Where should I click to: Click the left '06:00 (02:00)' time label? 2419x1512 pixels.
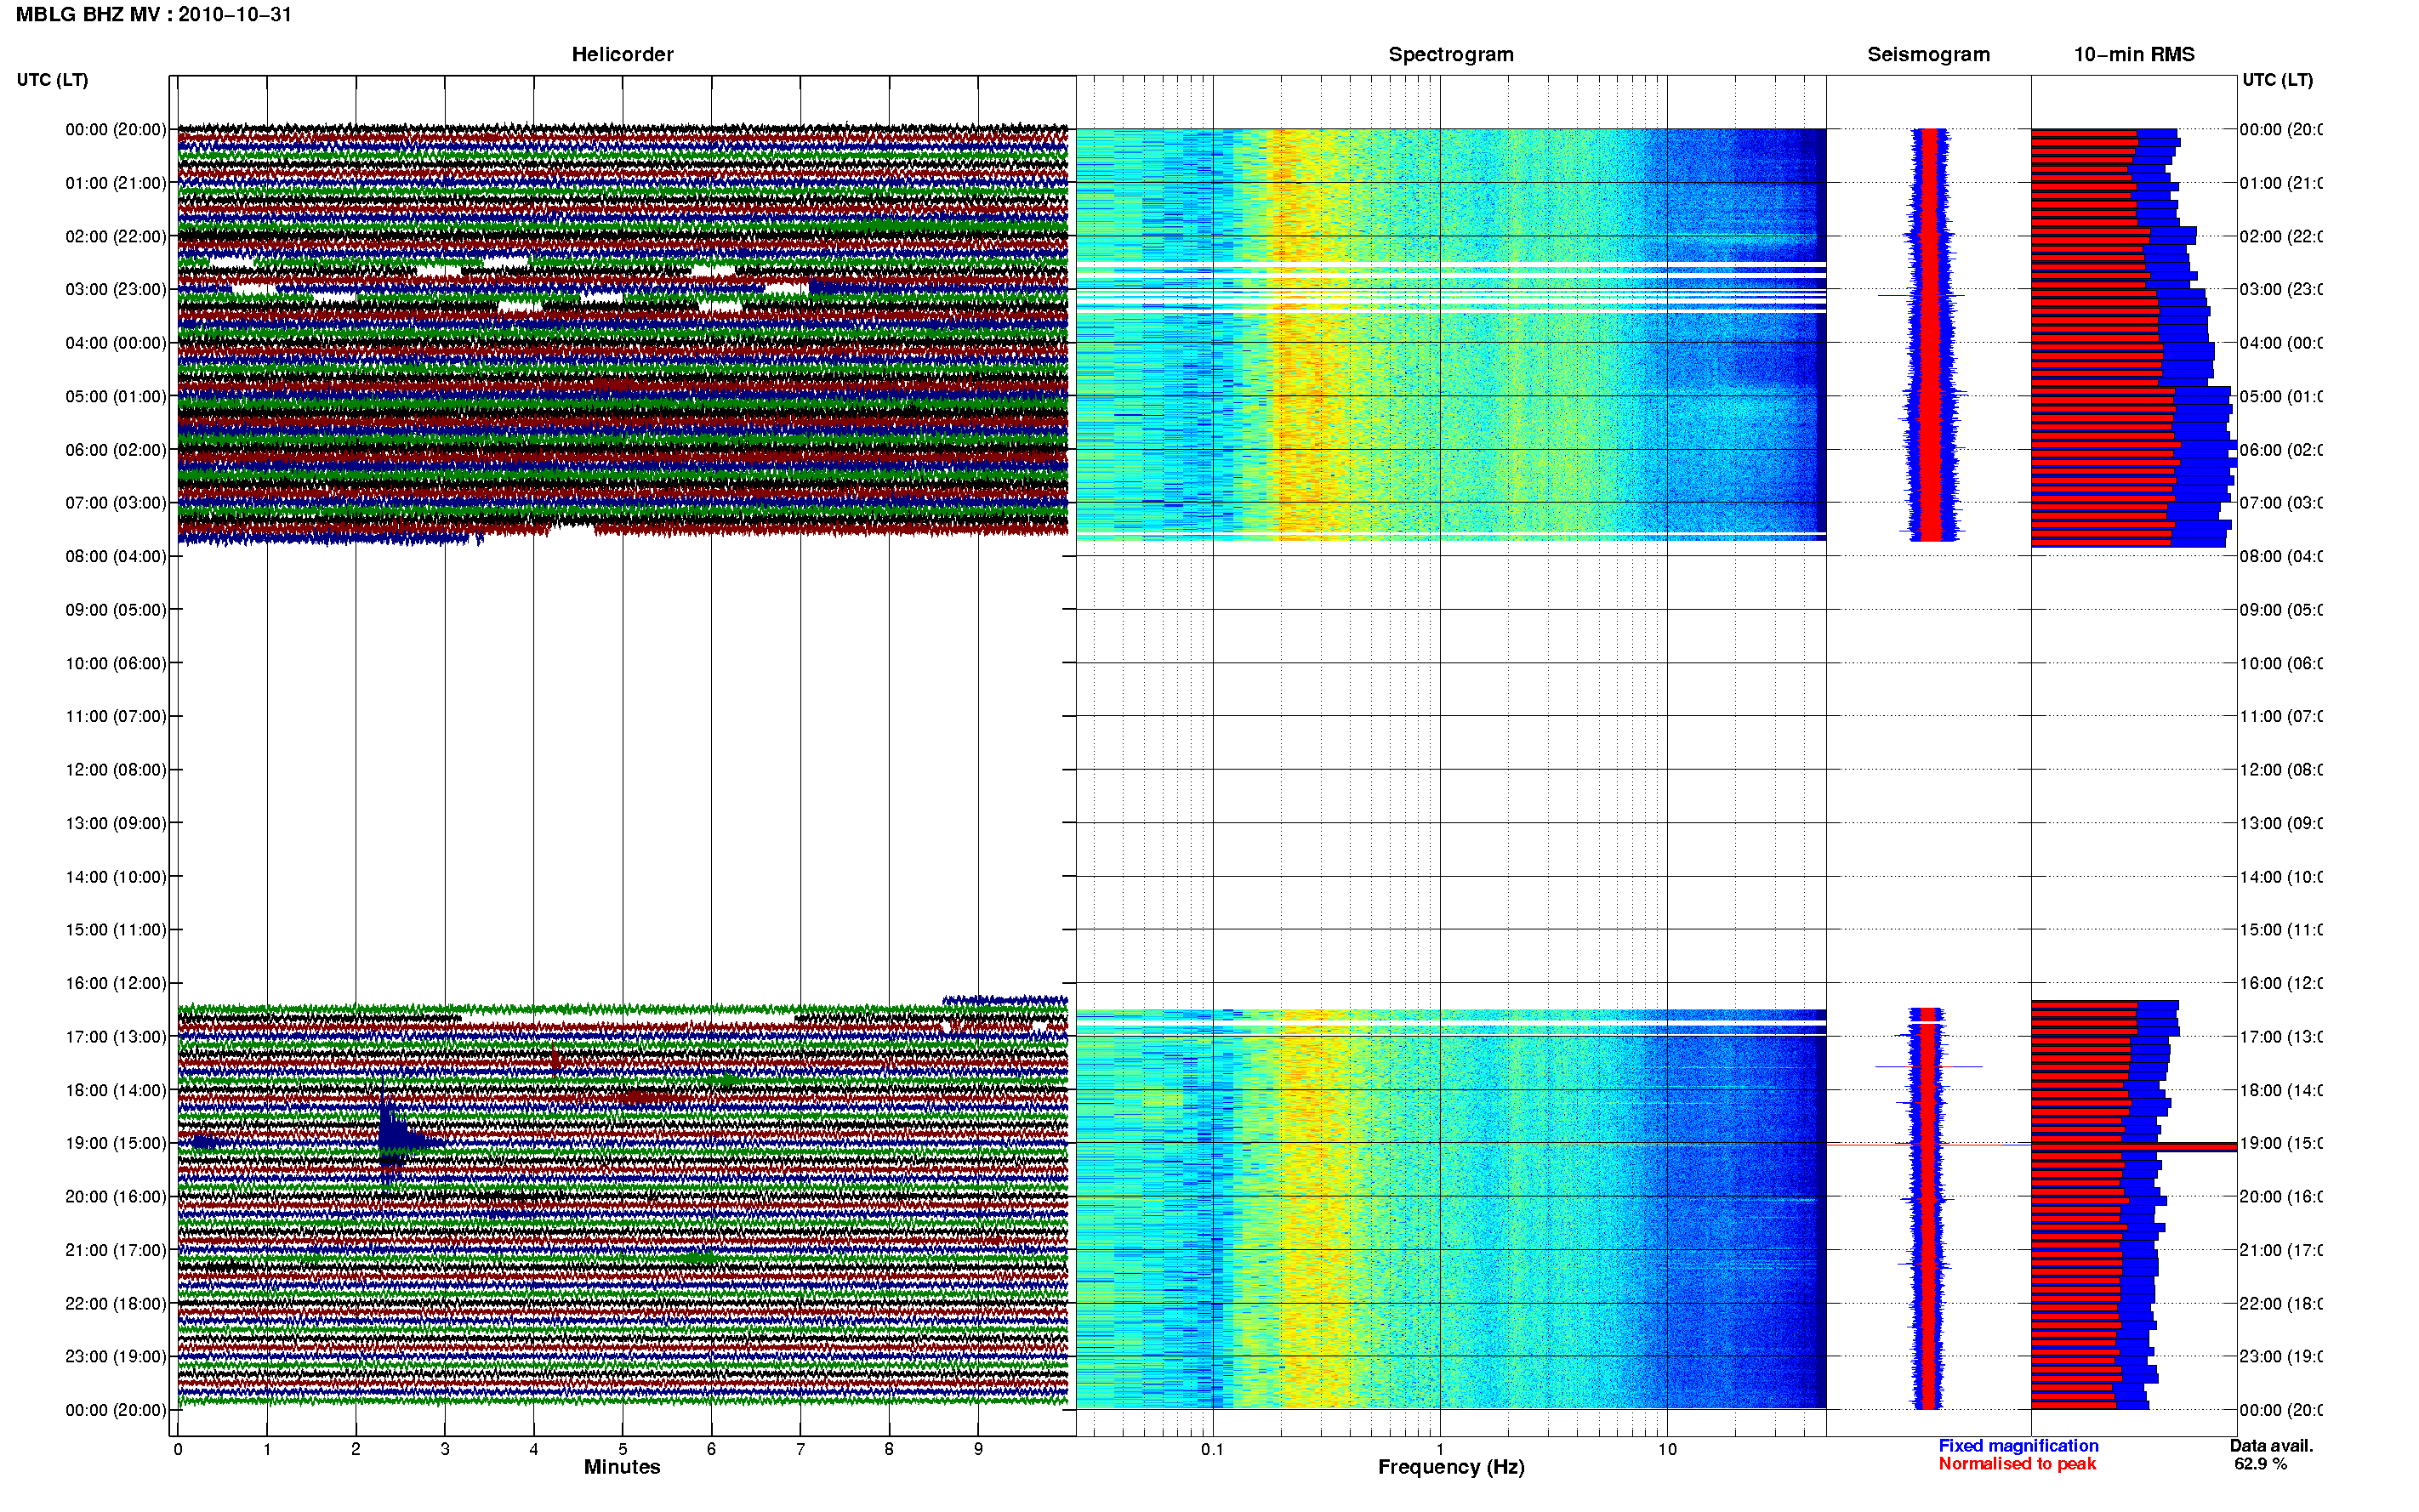[116, 450]
